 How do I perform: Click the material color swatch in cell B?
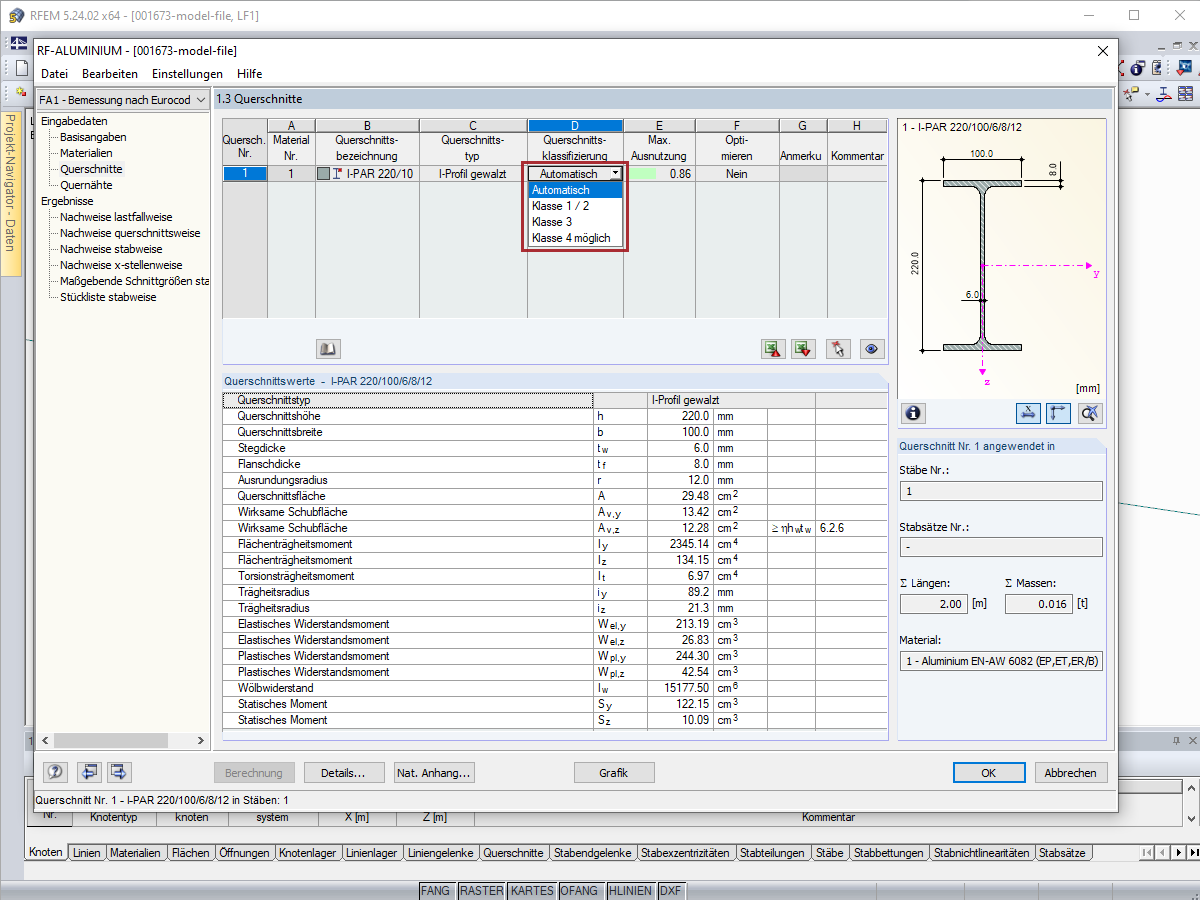coord(323,174)
